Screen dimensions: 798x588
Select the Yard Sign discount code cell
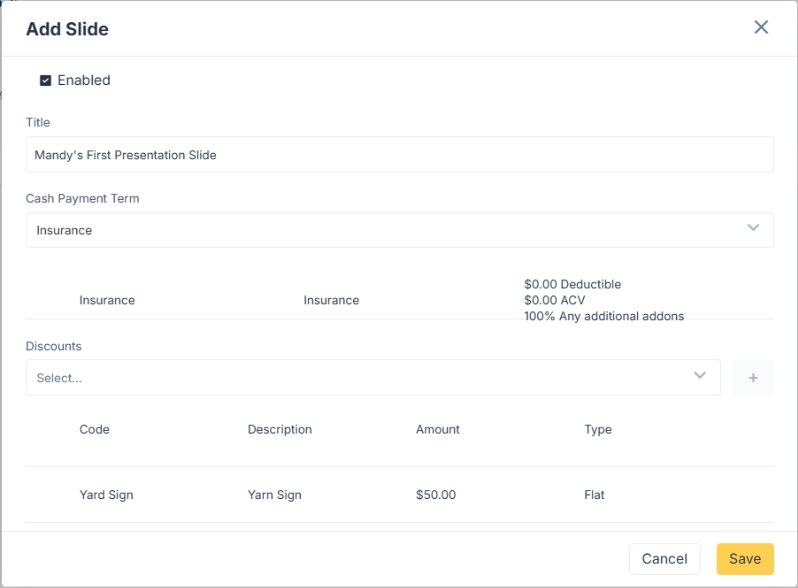106,495
